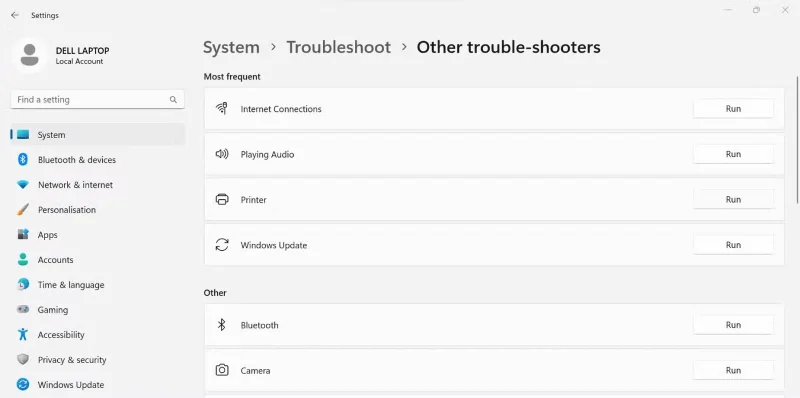800x398 pixels.
Task: Click the Bluetooth row label
Action: (260, 325)
